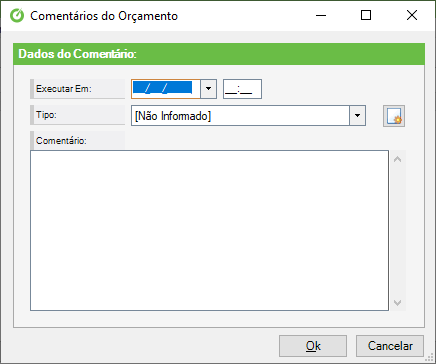Click the Tipo label
This screenshot has width=436, height=364.
pos(46,115)
